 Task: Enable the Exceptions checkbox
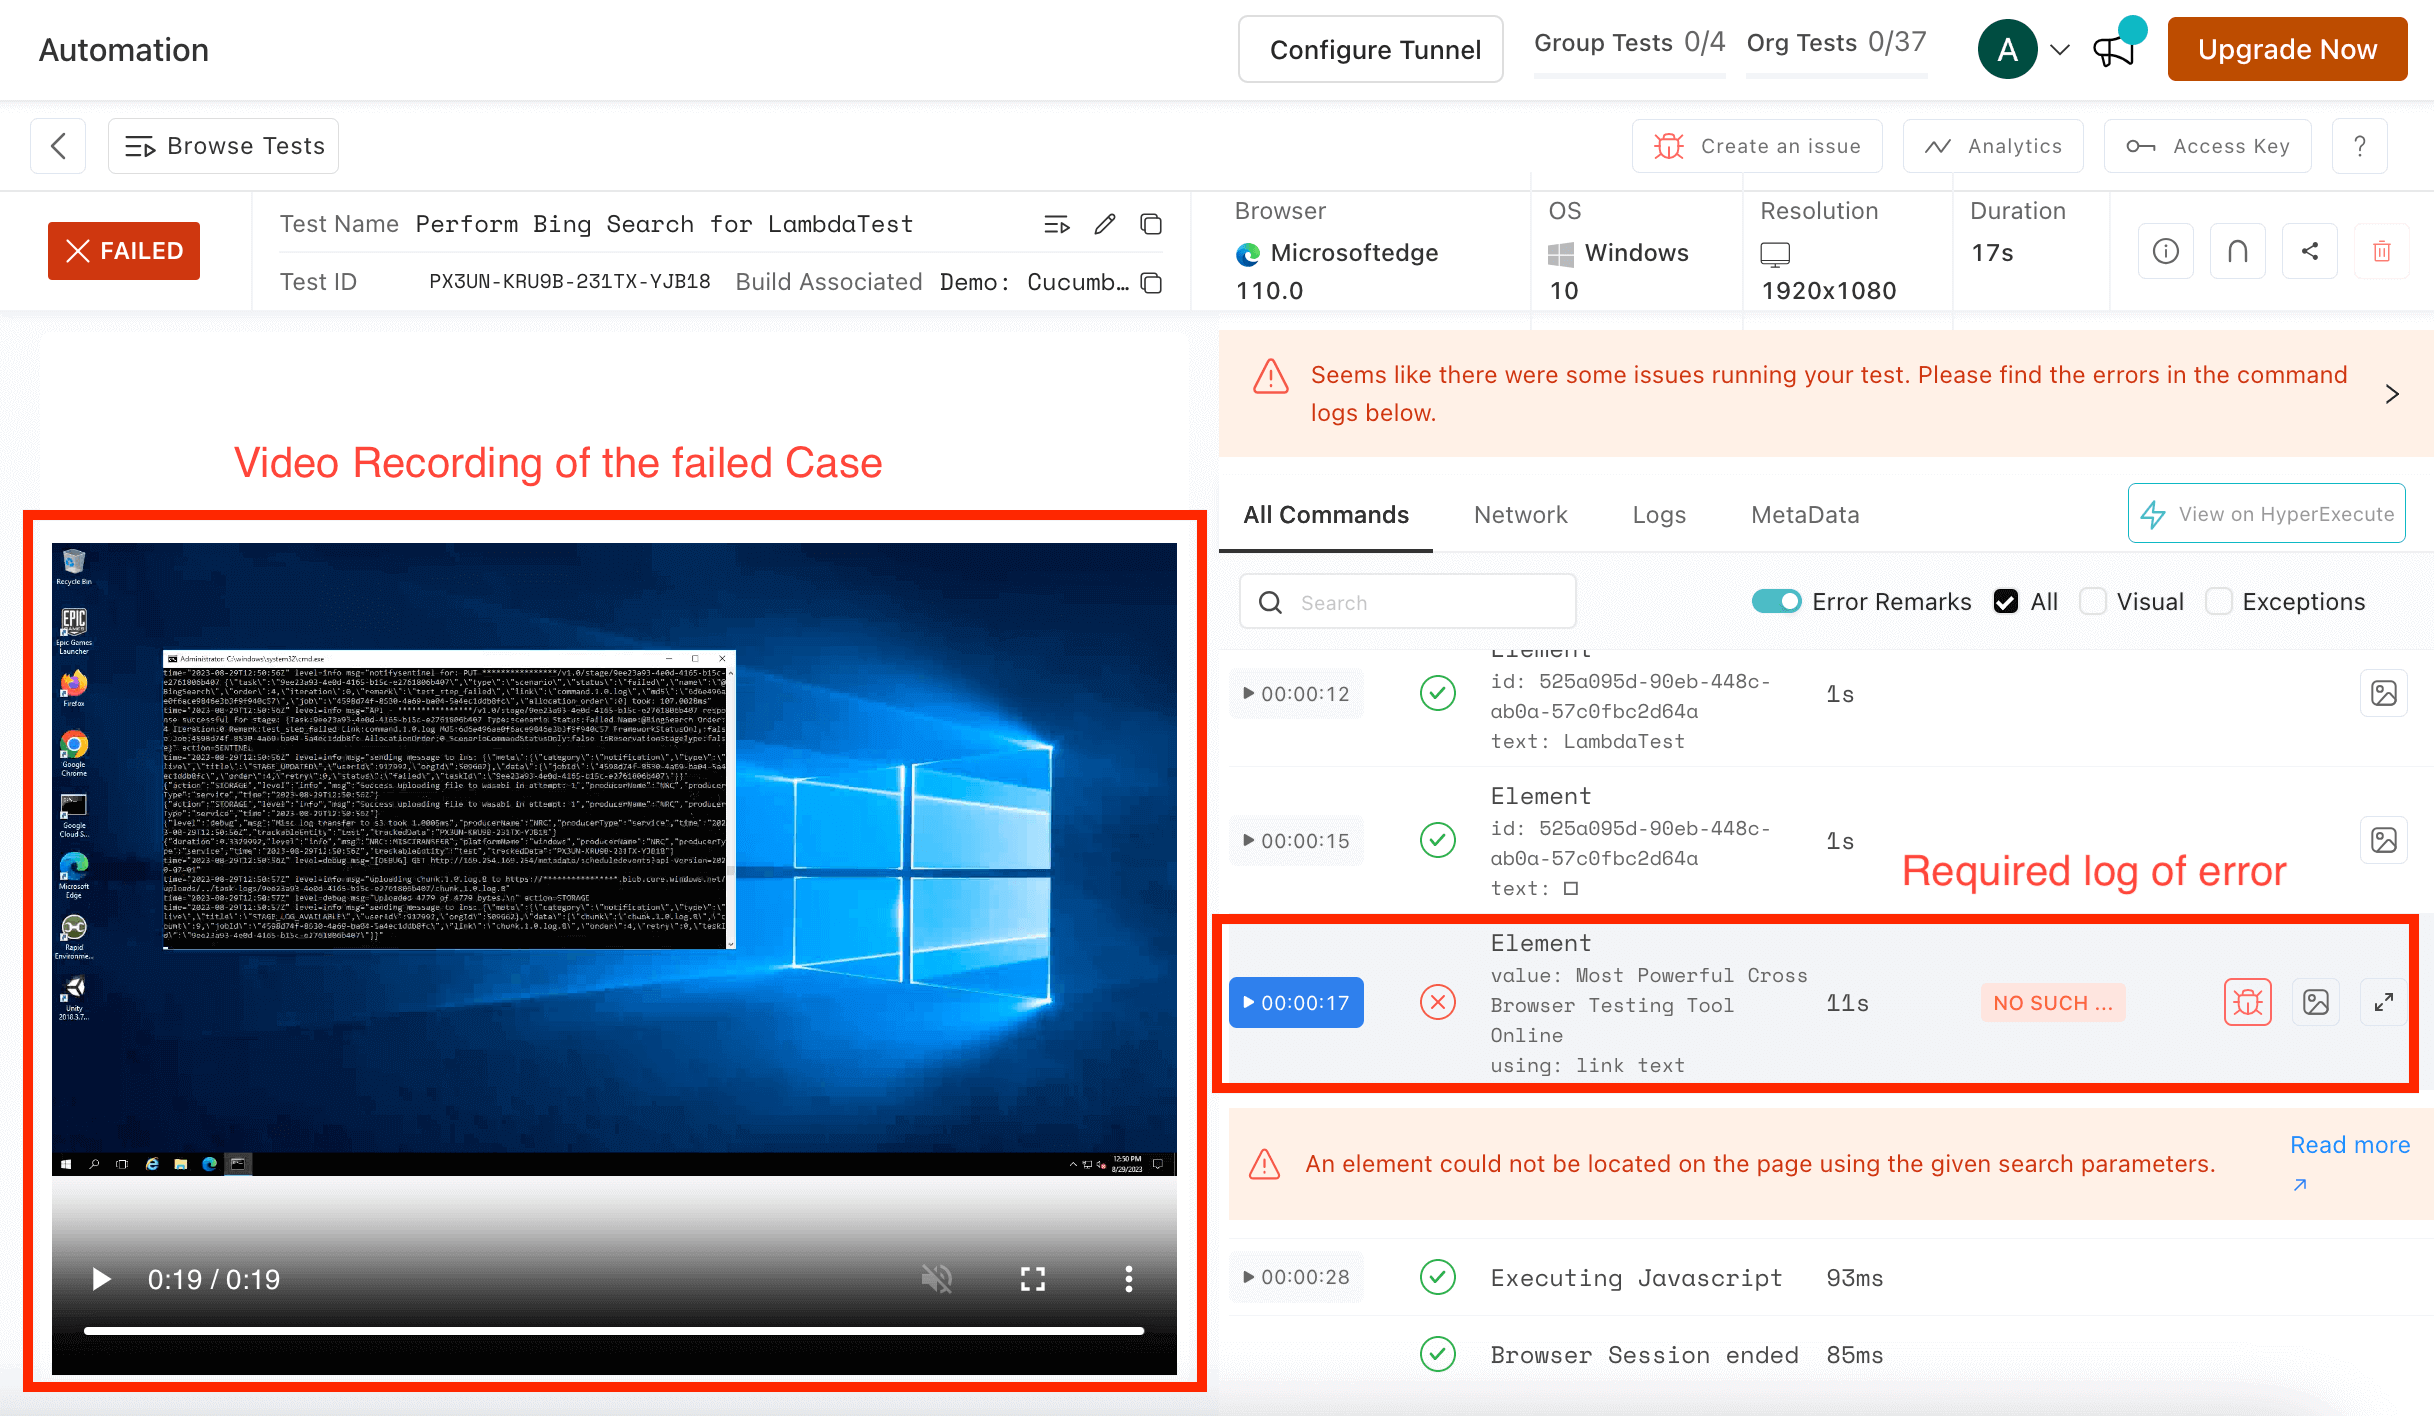tap(2219, 601)
